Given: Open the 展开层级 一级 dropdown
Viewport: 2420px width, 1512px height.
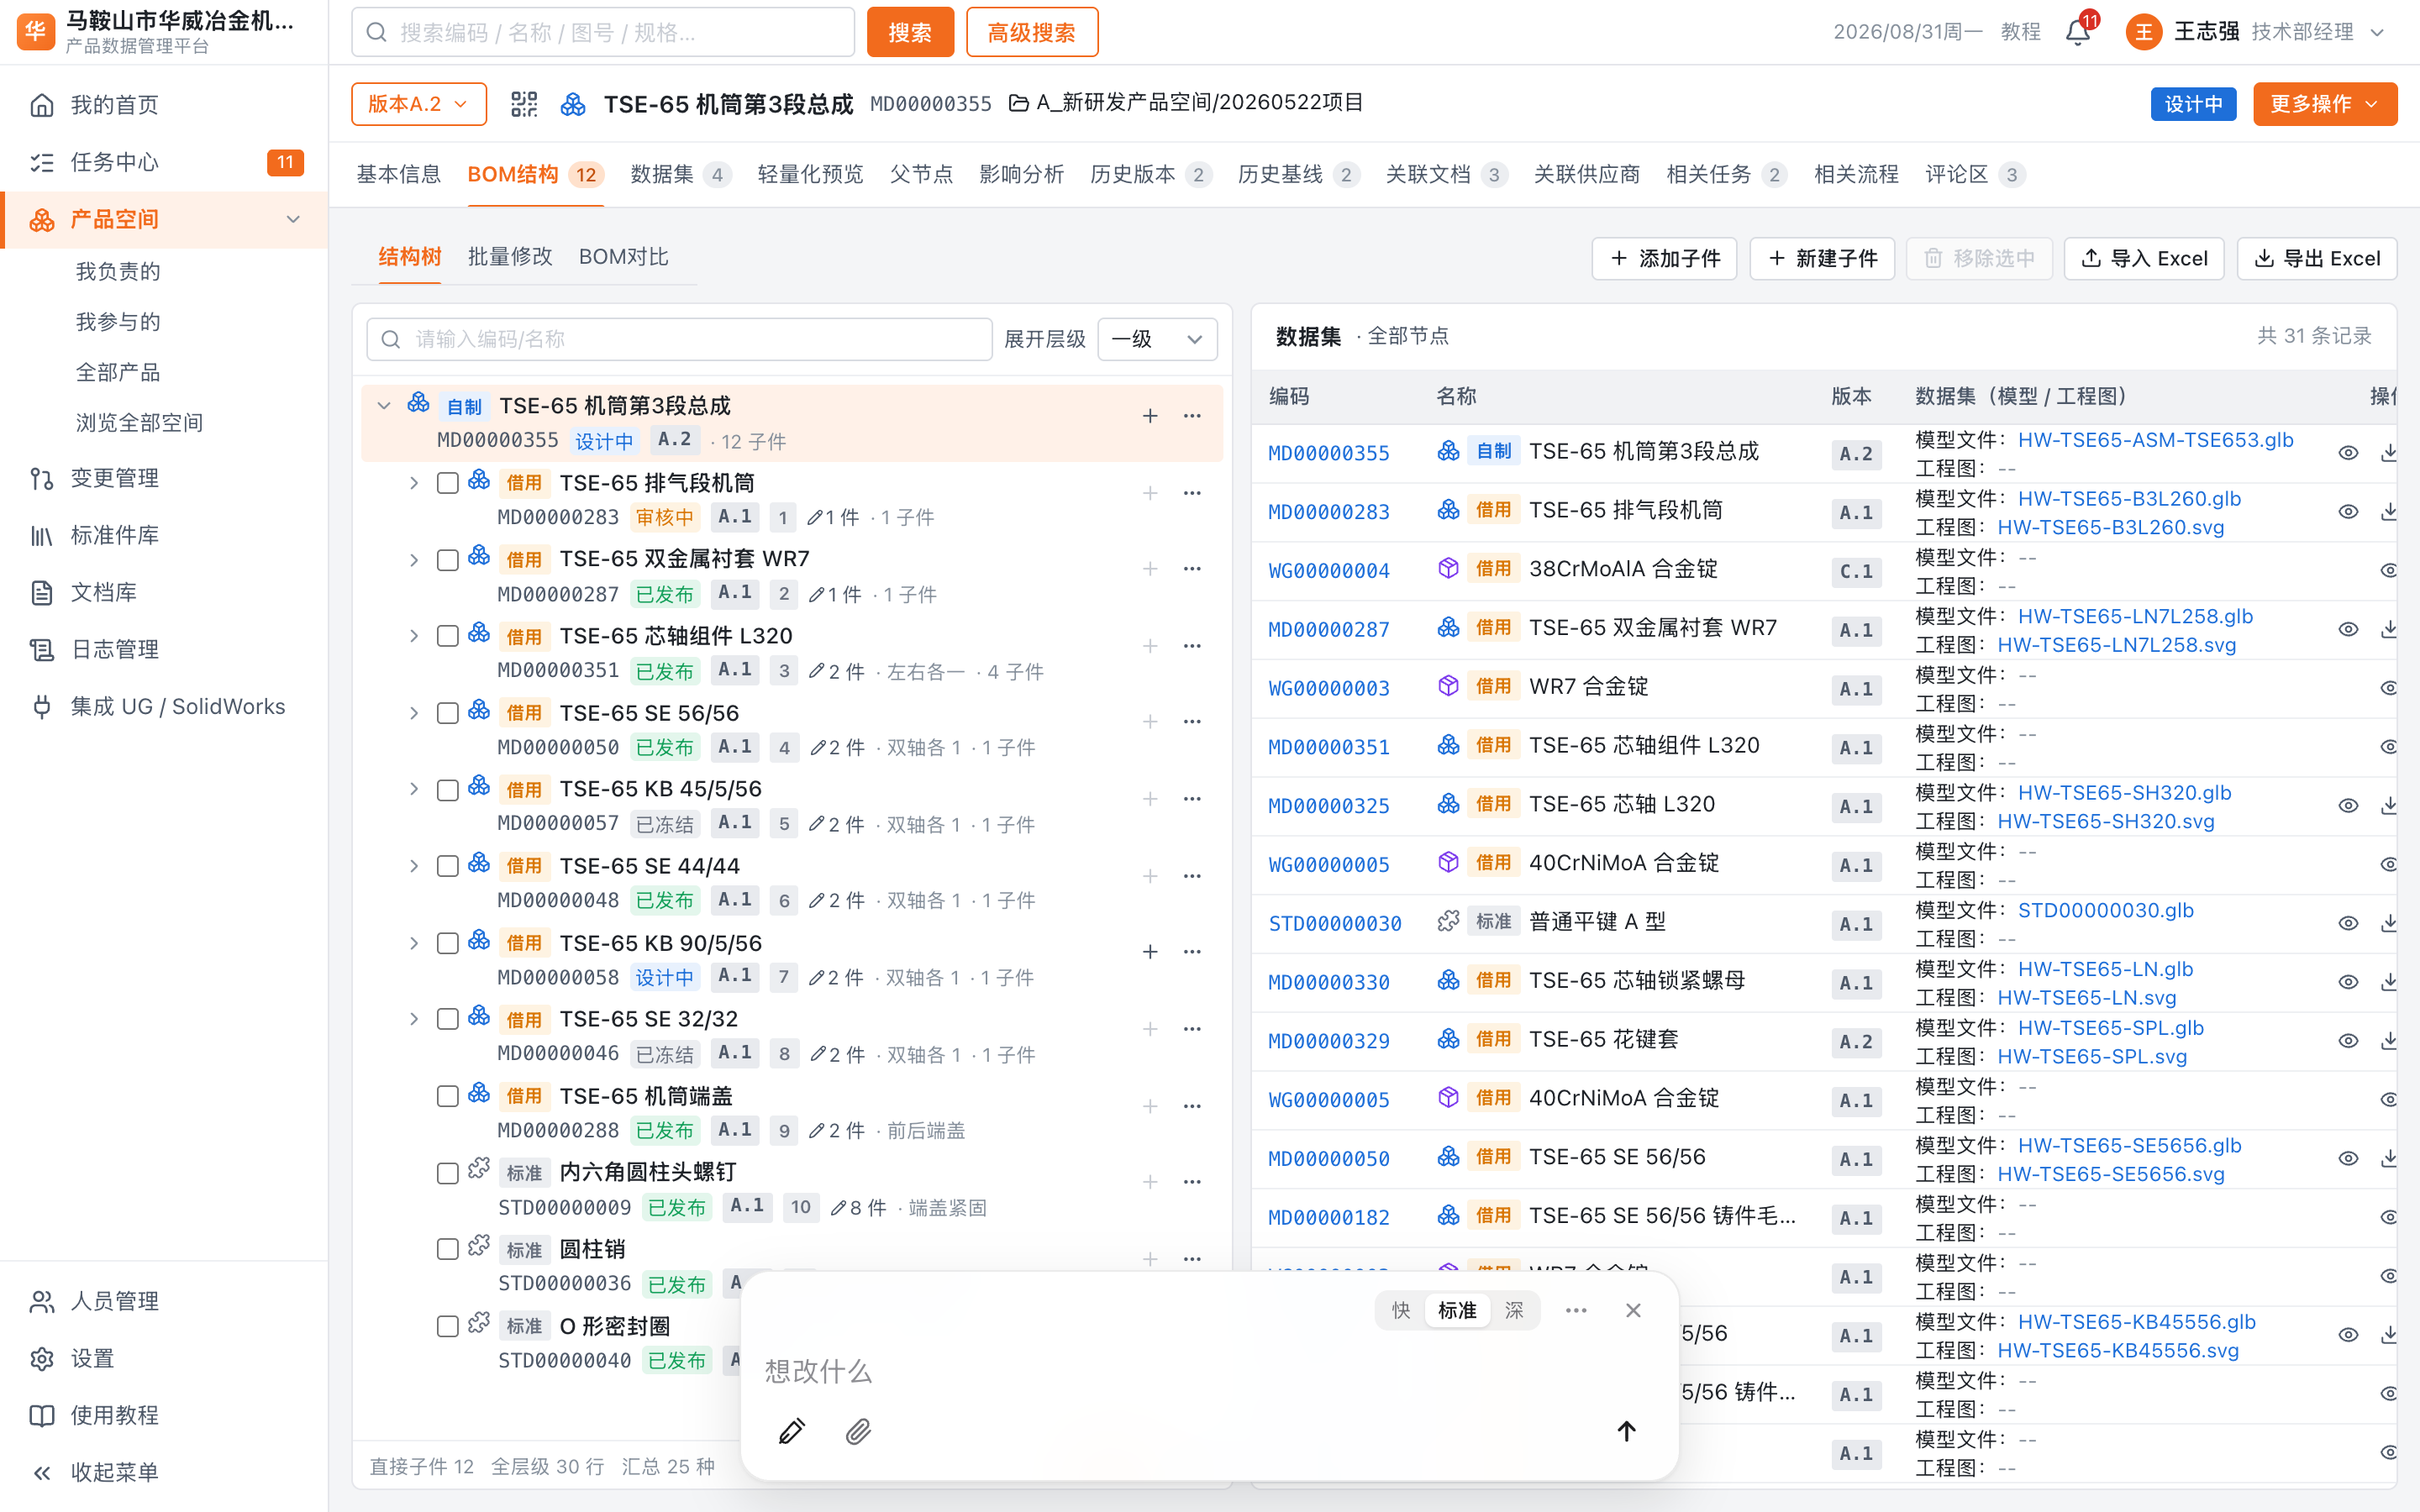Looking at the screenshot, I should 1157,339.
